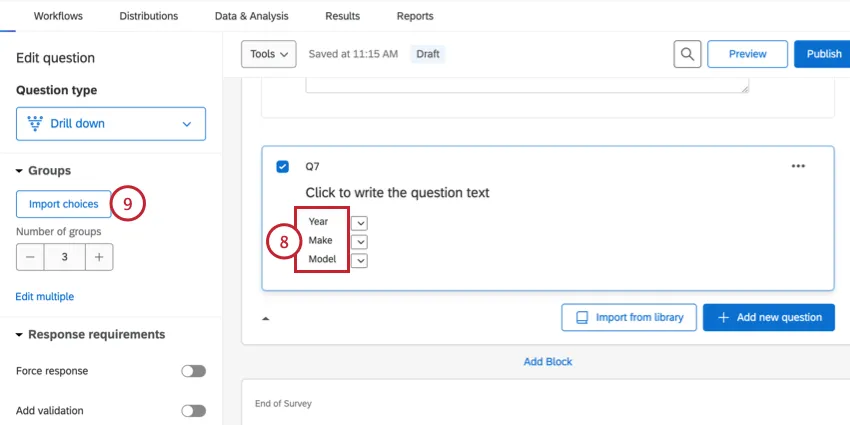Click the plus icon for number of groups

click(99, 257)
